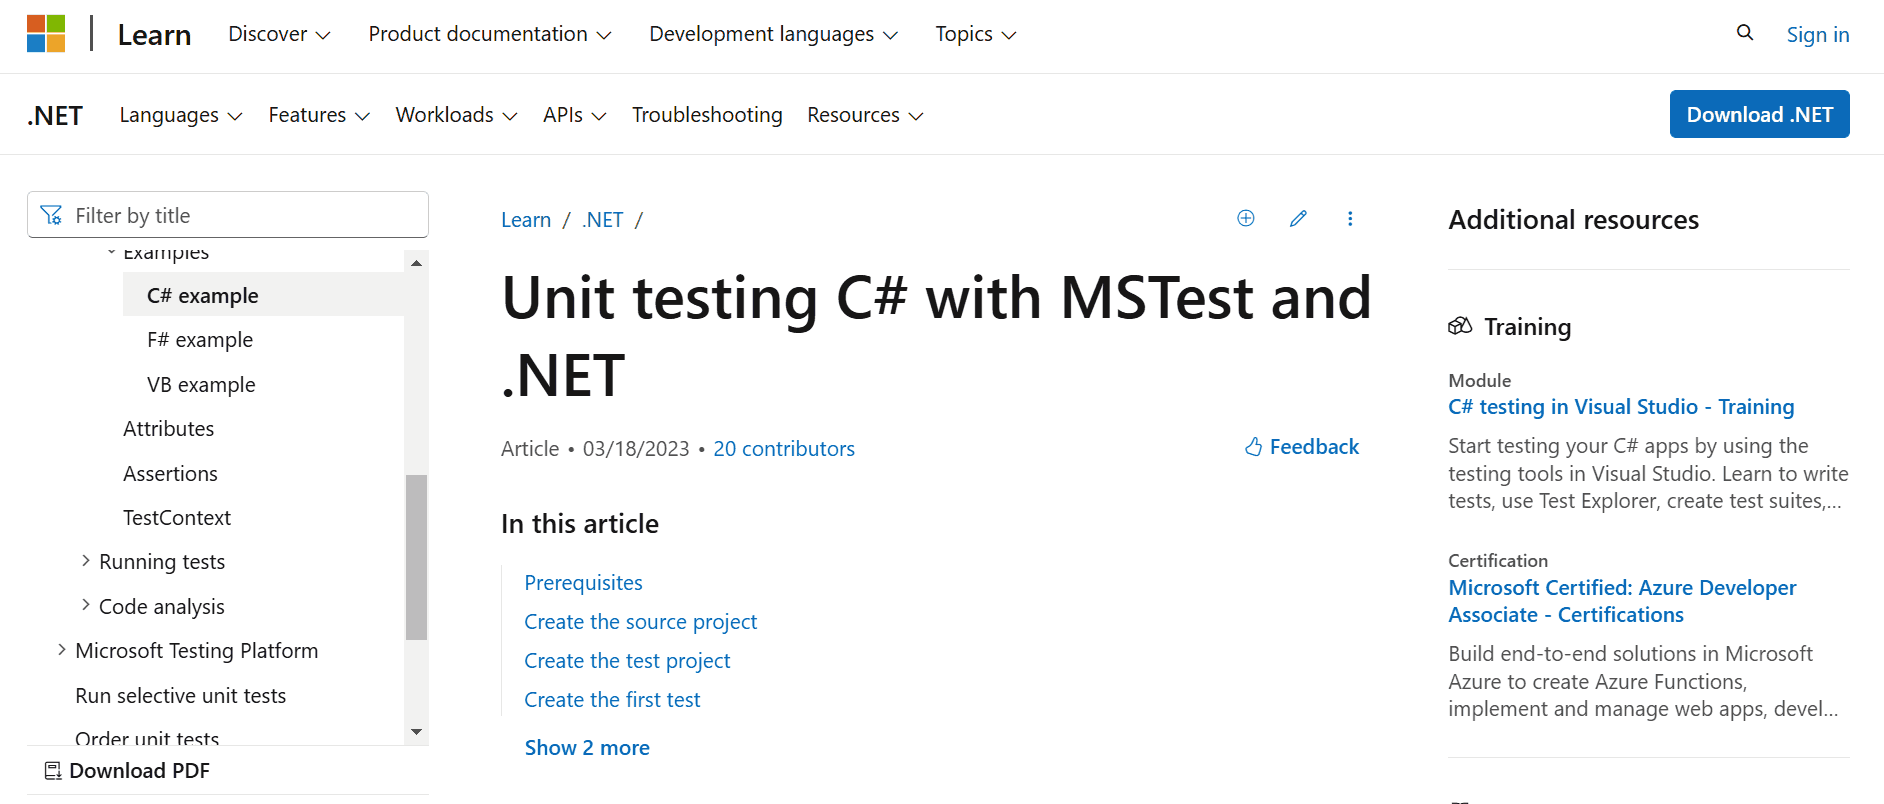
Task: Click the filter funnel icon
Action: pyautogui.click(x=51, y=215)
